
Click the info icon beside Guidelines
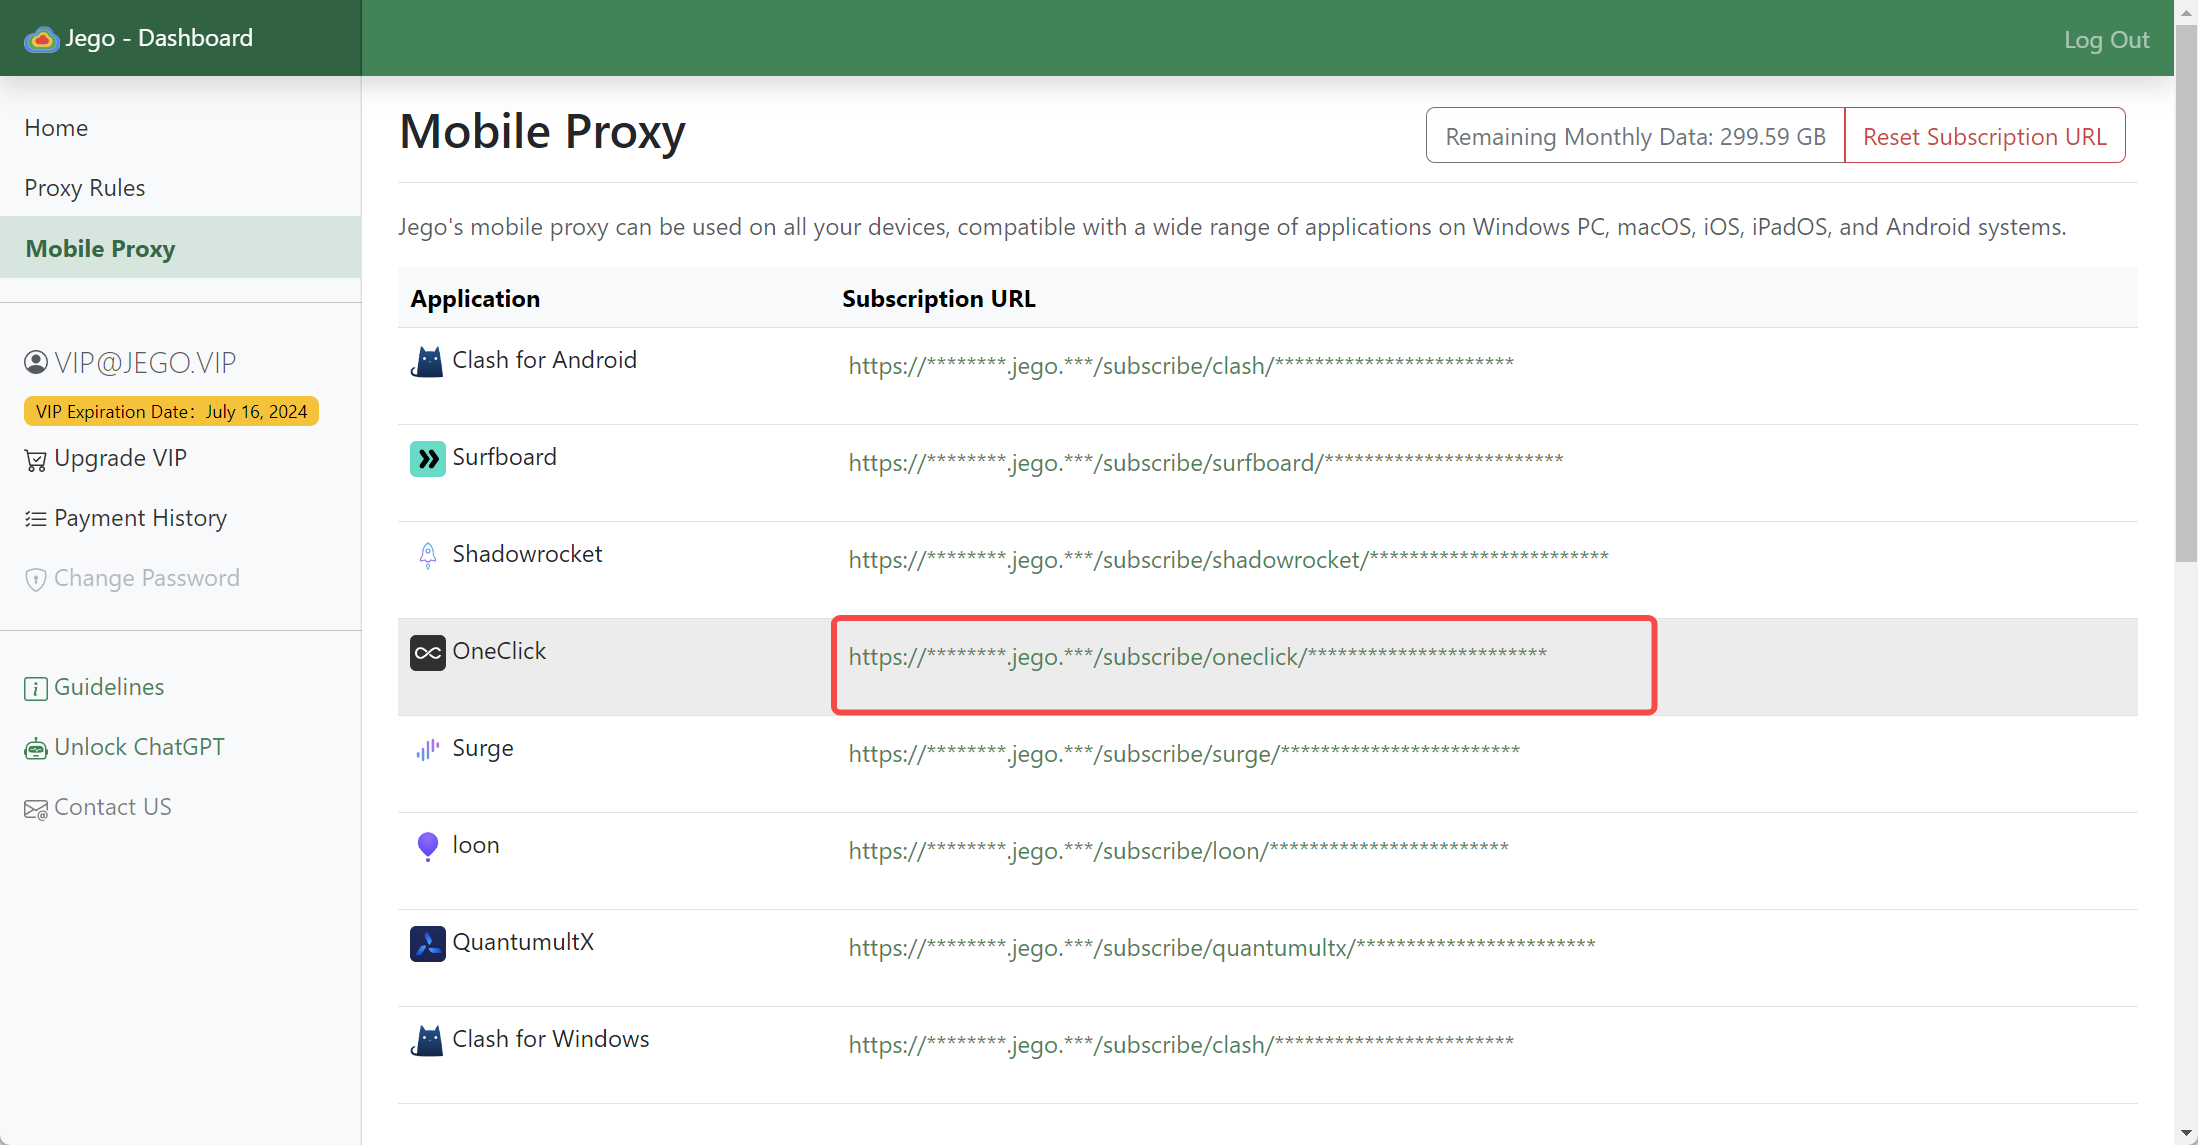[x=36, y=688]
